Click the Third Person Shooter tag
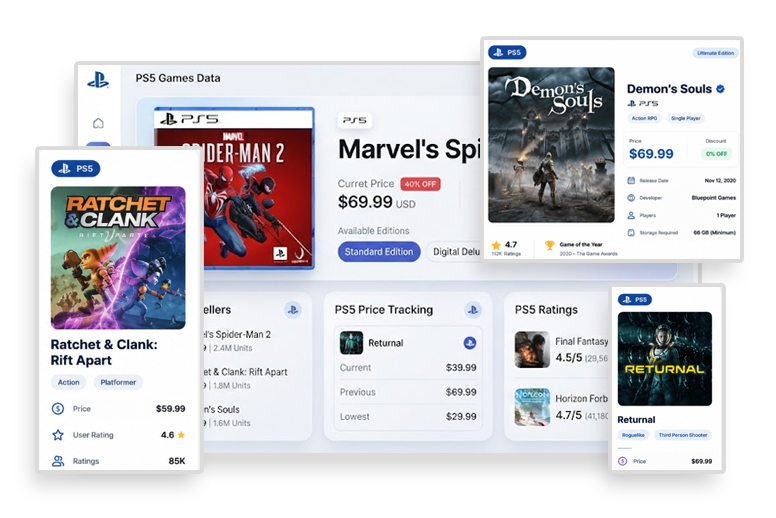776x518 pixels. 683,435
